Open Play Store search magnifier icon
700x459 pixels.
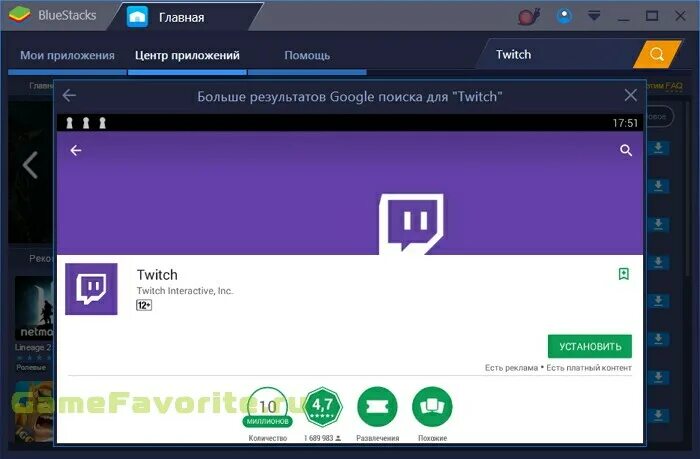626,150
